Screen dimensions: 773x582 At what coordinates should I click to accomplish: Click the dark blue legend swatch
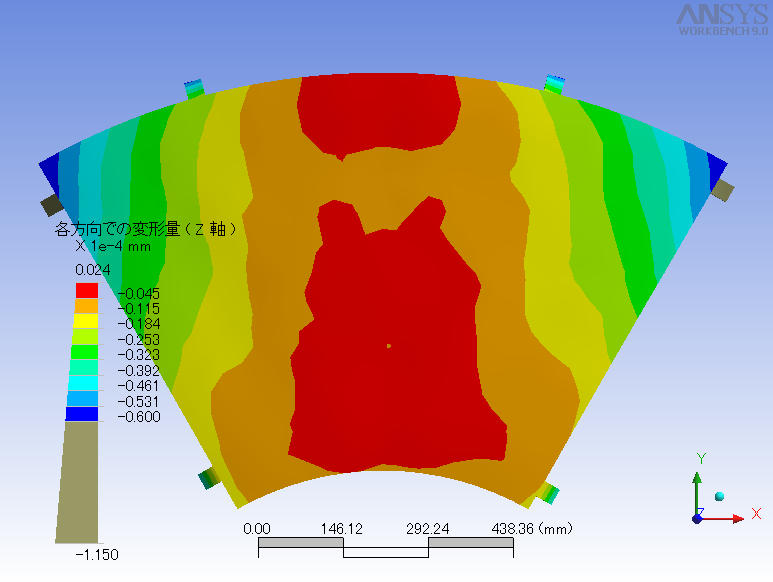point(82,414)
